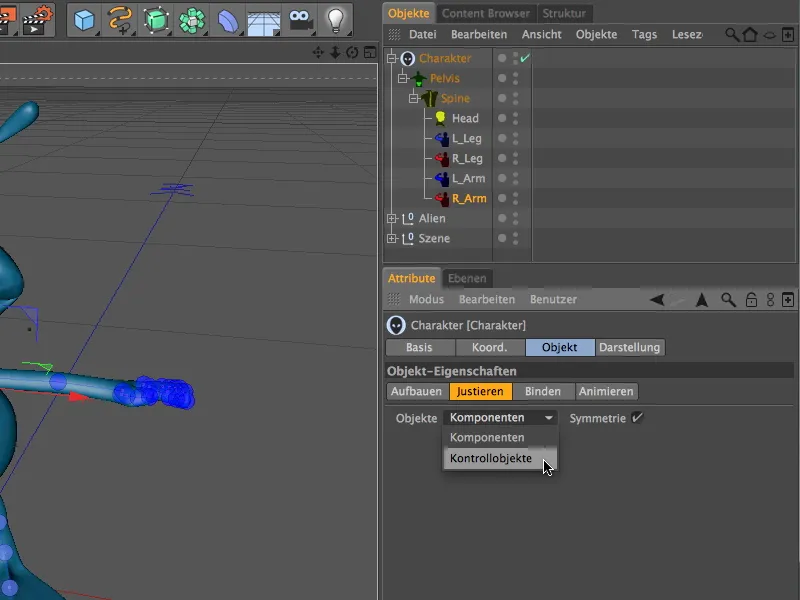
Task: Select the Spine component in tree
Action: 455,98
